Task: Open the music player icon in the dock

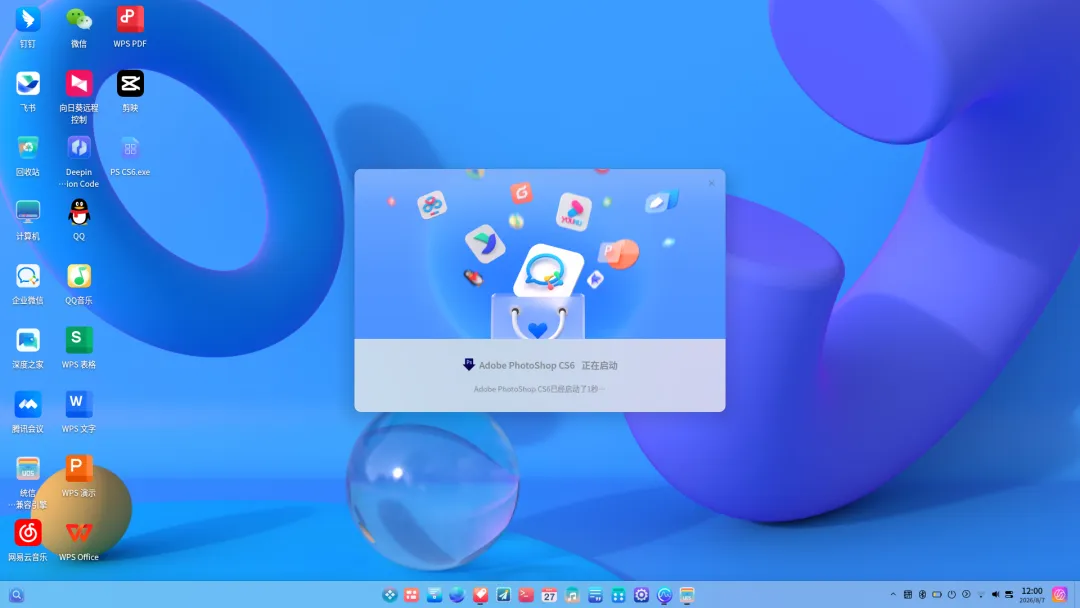Action: point(572,595)
